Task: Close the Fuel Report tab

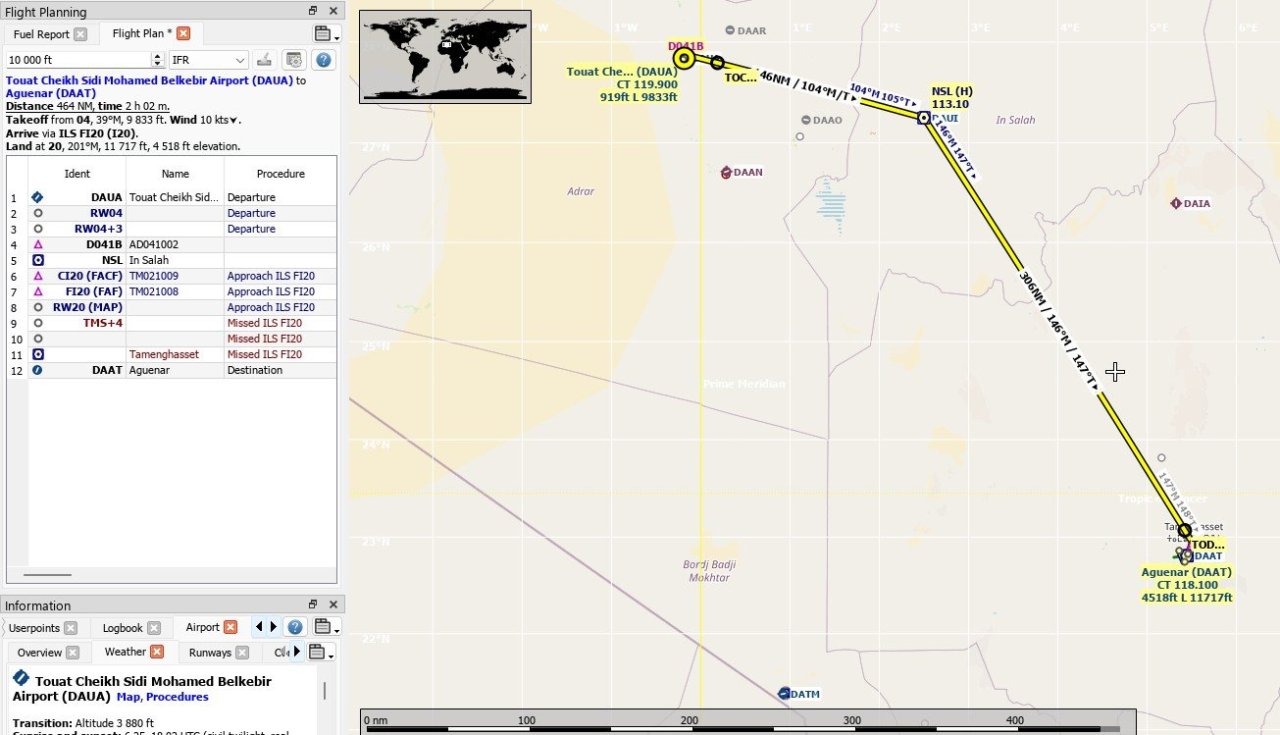Action: point(81,34)
